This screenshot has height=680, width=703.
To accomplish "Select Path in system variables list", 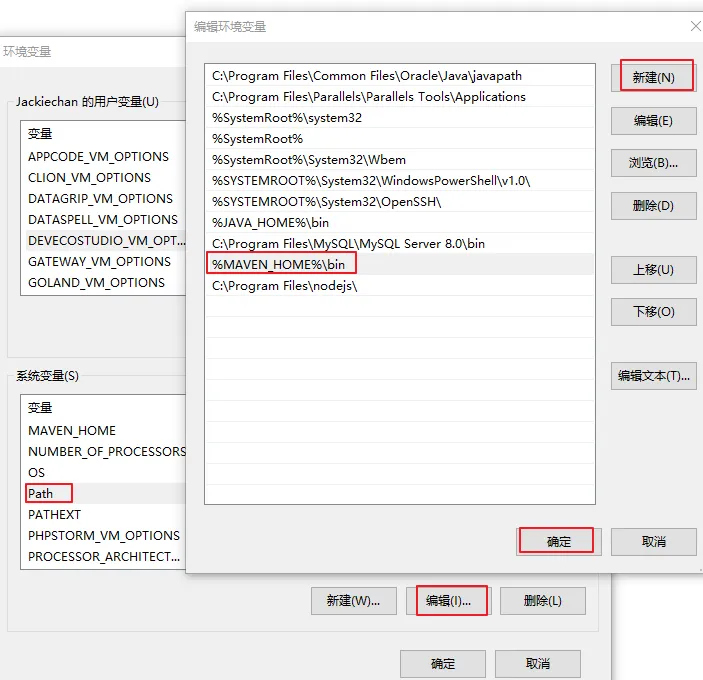I will click(x=41, y=493).
